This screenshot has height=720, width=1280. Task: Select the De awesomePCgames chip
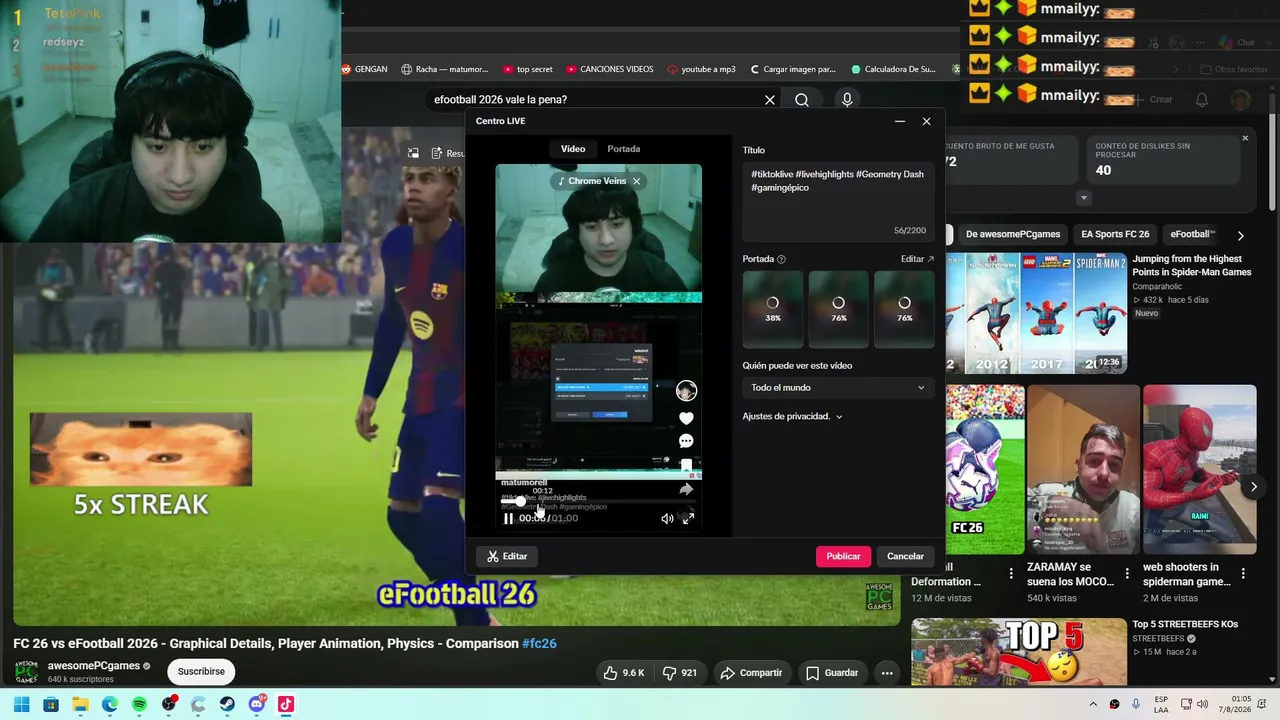coord(1013,235)
